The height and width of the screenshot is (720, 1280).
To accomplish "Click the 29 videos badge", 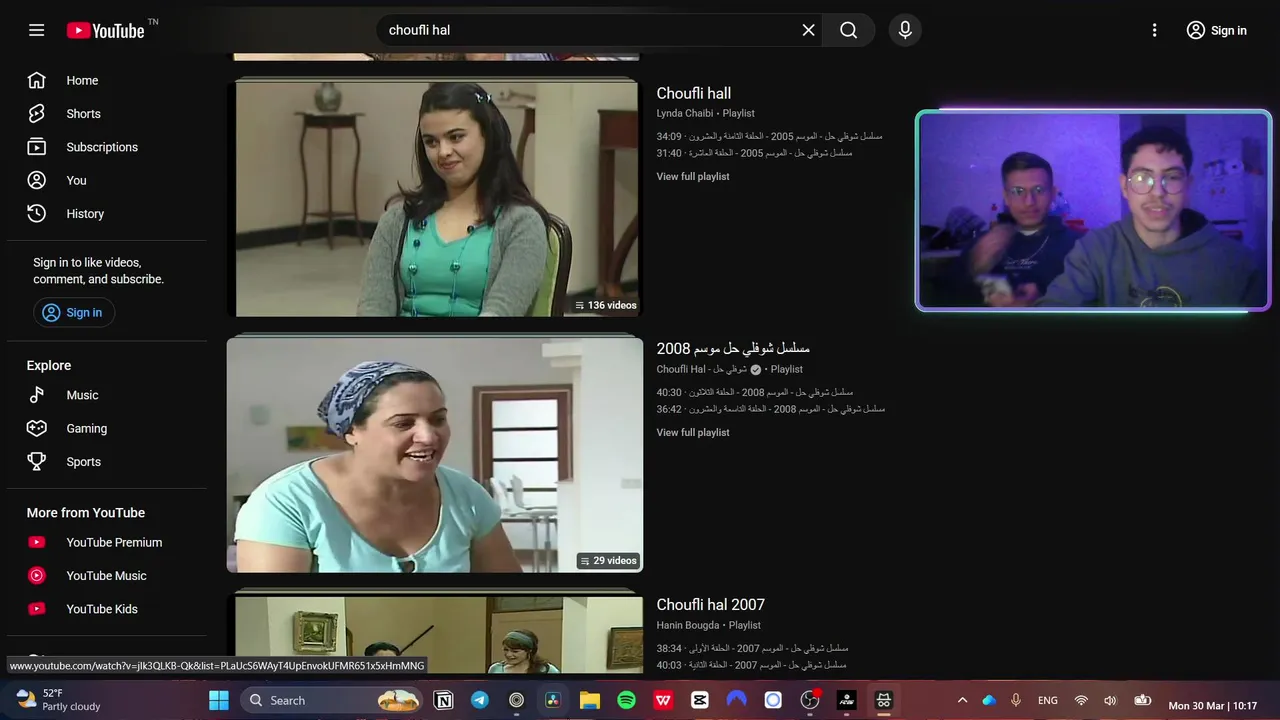I will tap(608, 561).
